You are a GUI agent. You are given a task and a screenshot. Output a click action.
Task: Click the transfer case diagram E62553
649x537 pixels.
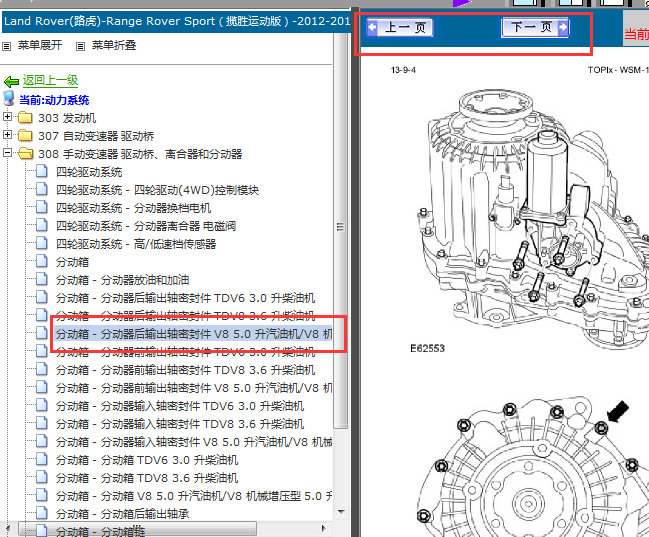click(534, 217)
